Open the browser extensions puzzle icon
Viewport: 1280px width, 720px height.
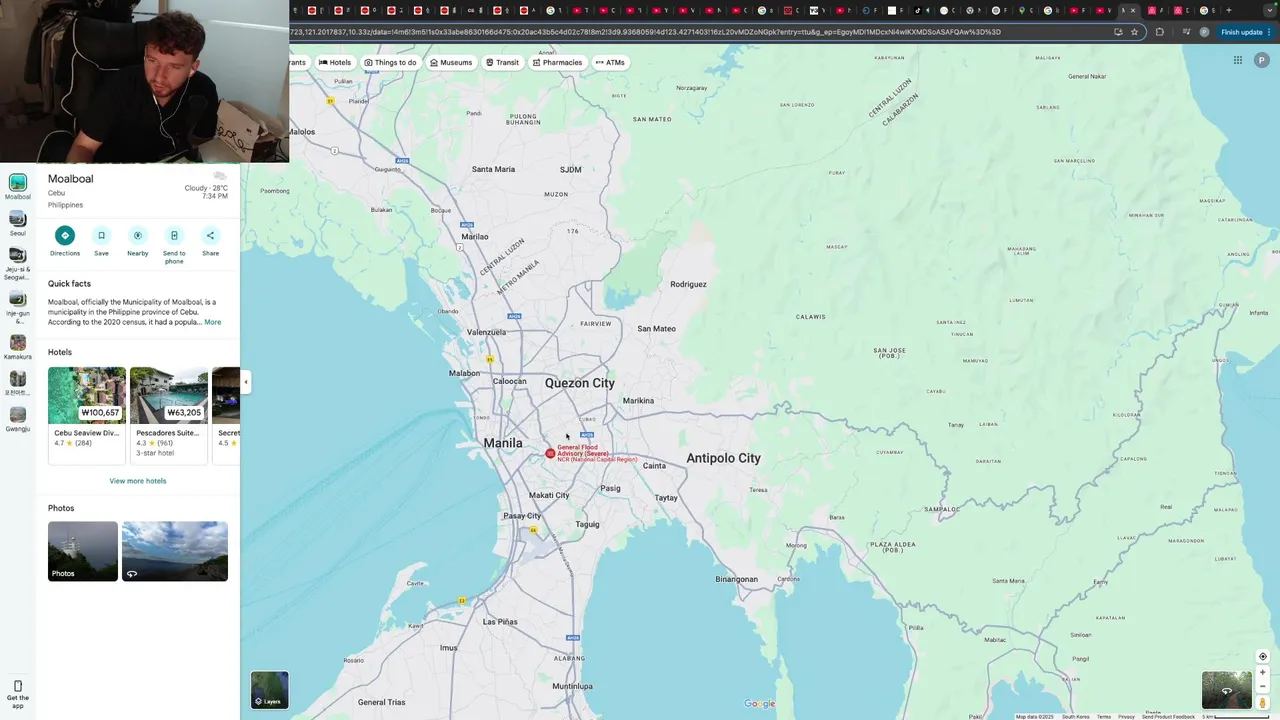[x=1160, y=32]
